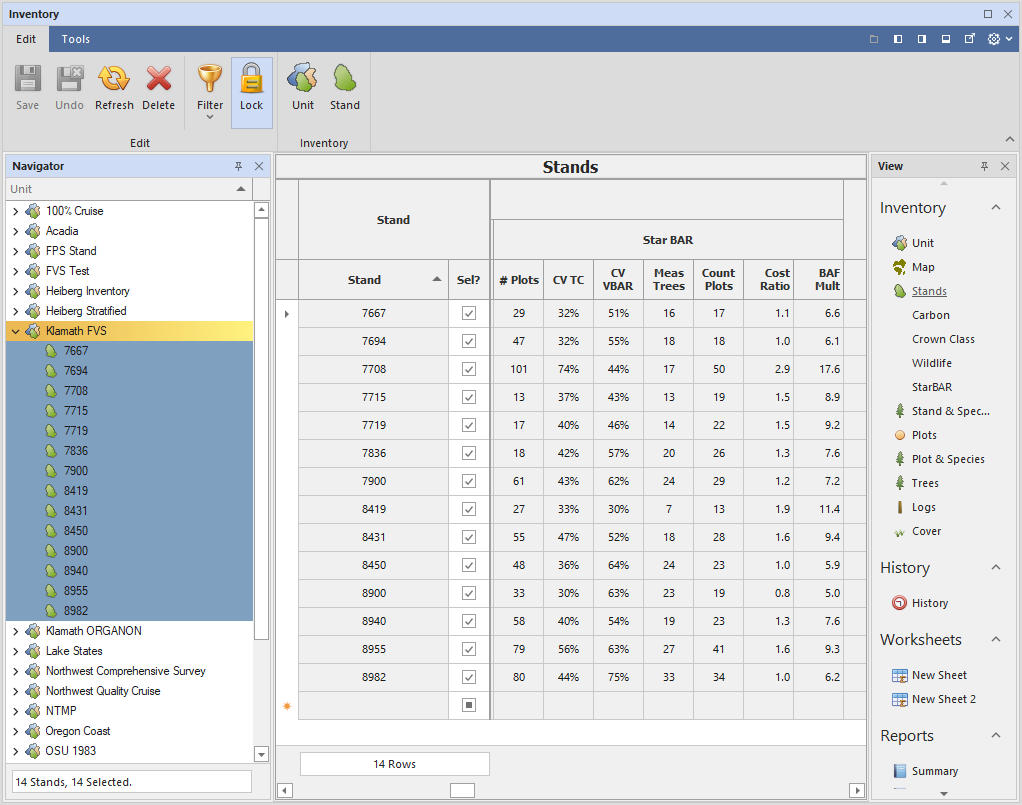The width and height of the screenshot is (1022, 805).
Task: Click pop-out window icon in tab bar
Action: tap(970, 39)
